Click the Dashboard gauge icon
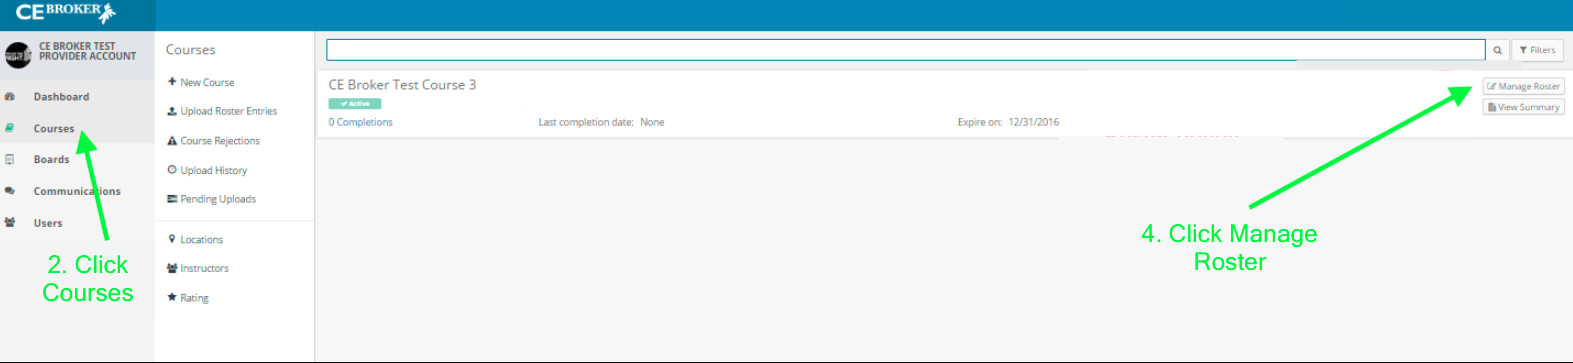 point(10,97)
